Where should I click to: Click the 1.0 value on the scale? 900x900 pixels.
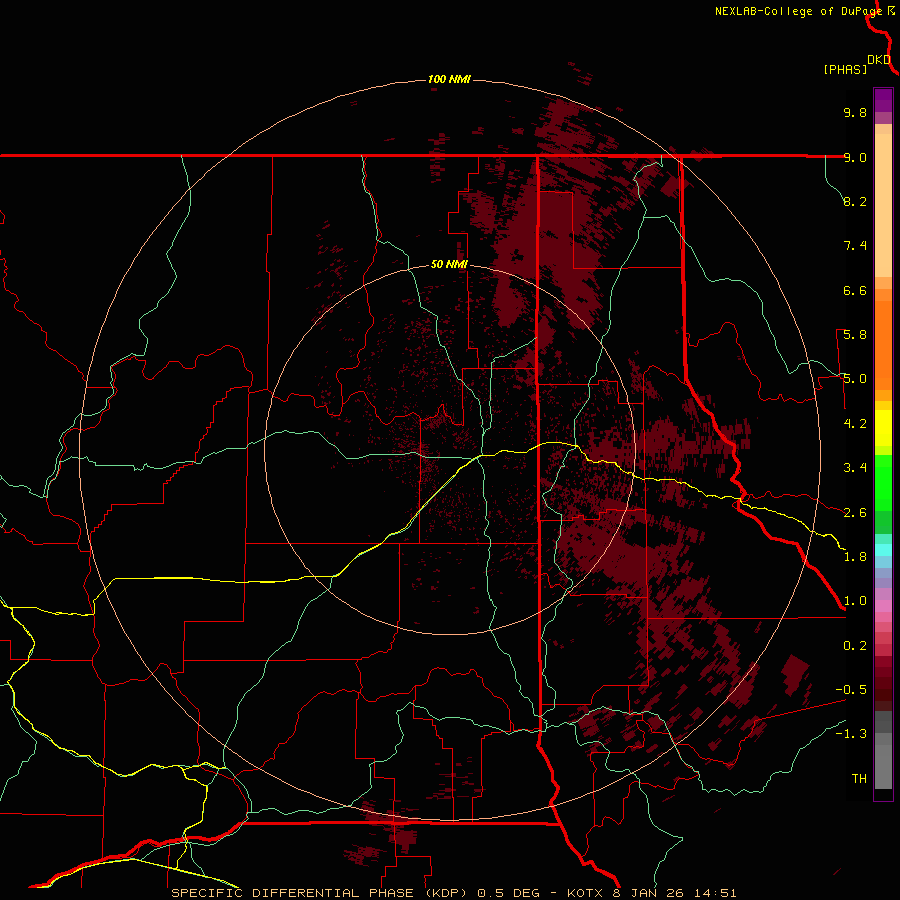click(855, 601)
